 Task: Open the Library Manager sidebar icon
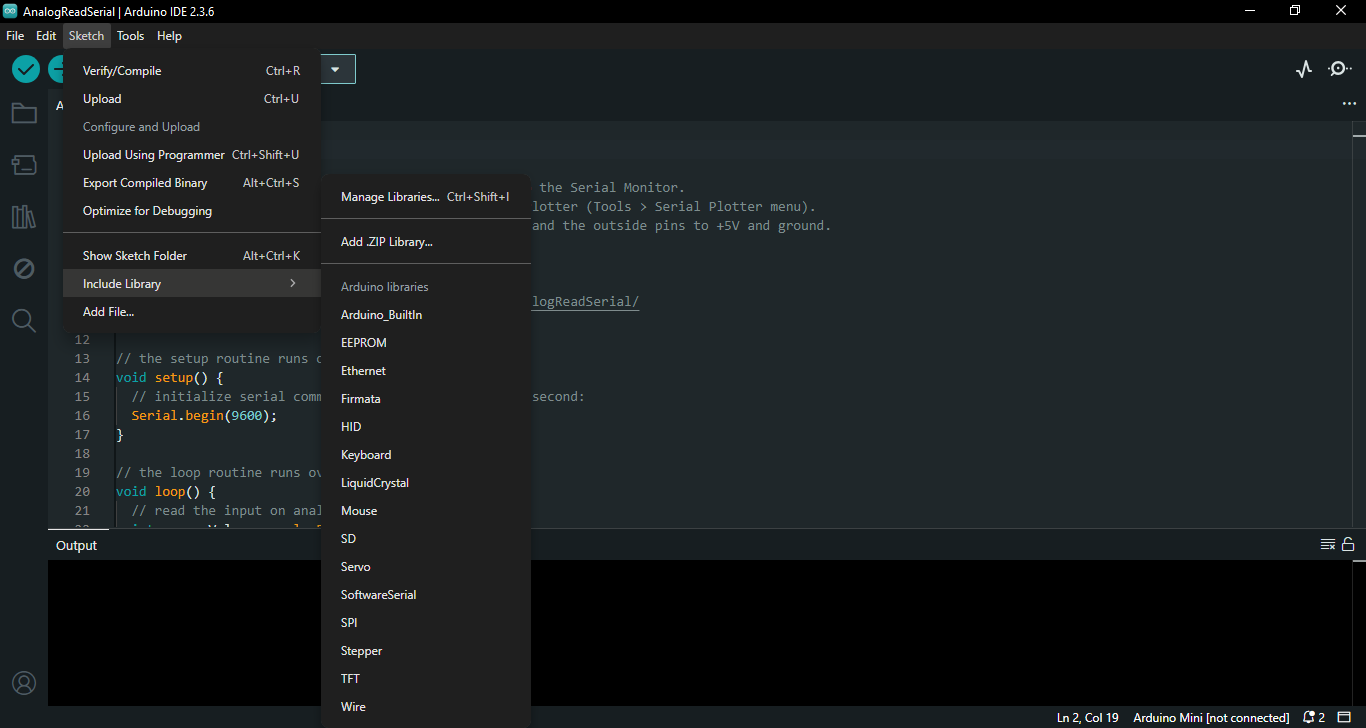click(x=24, y=217)
